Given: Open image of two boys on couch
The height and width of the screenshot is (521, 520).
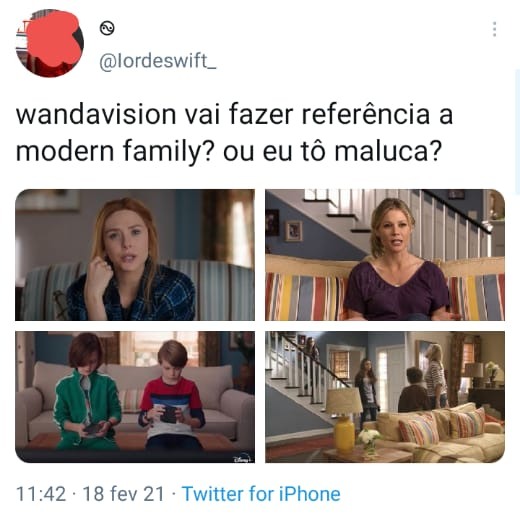Looking at the screenshot, I should click(x=135, y=397).
